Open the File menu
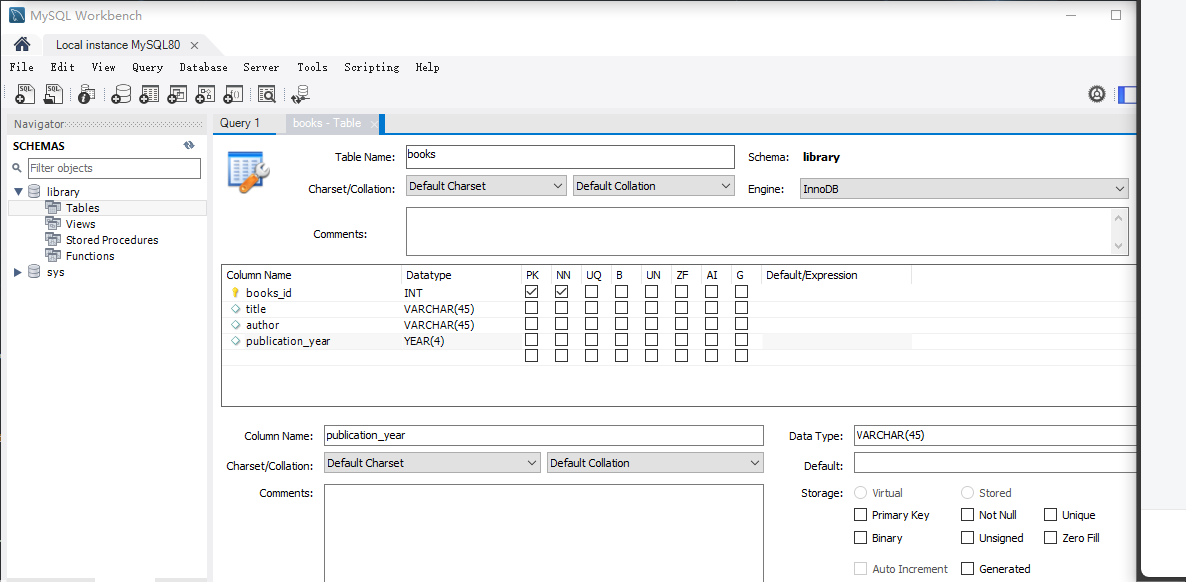 click(21, 67)
